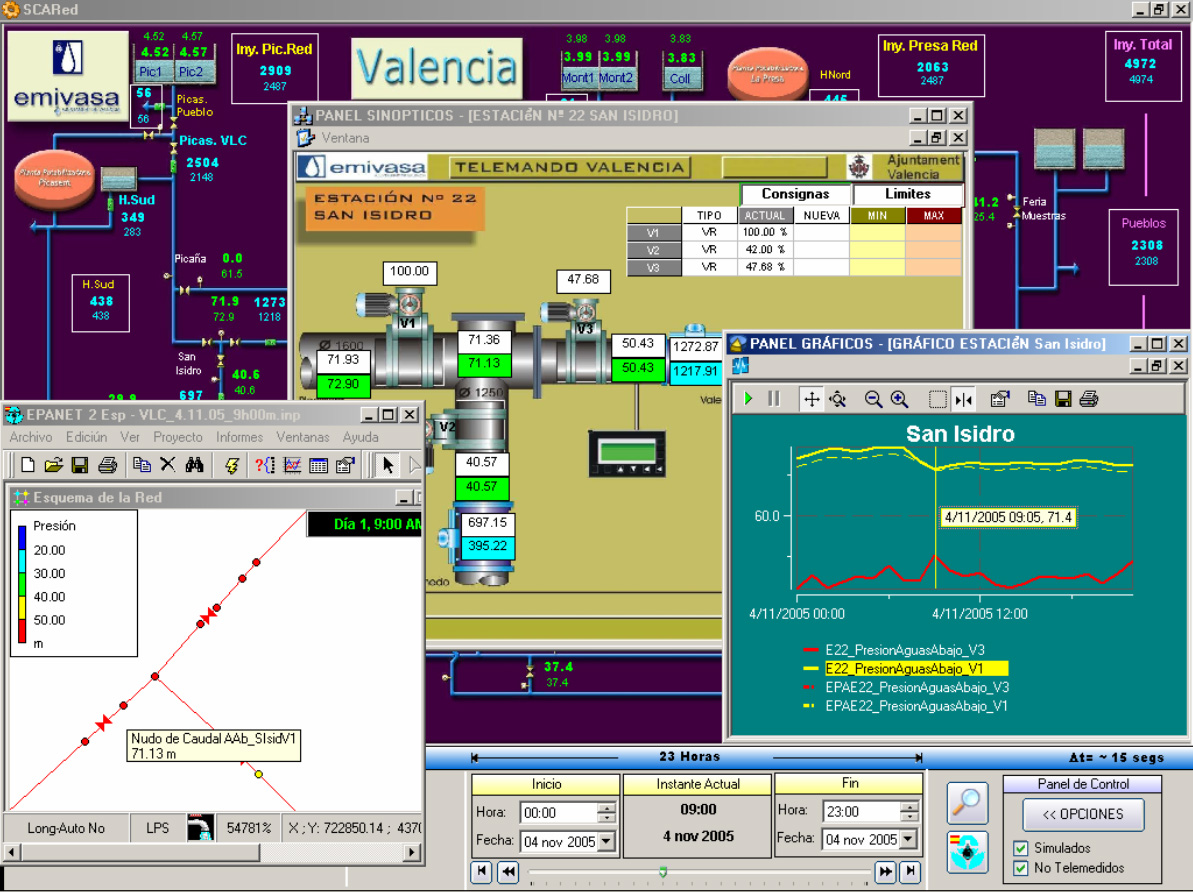This screenshot has width=1193, height=892.
Task: Select EPAE22_PresionAguasAbajo_V3 legend entry
Action: click(917, 687)
